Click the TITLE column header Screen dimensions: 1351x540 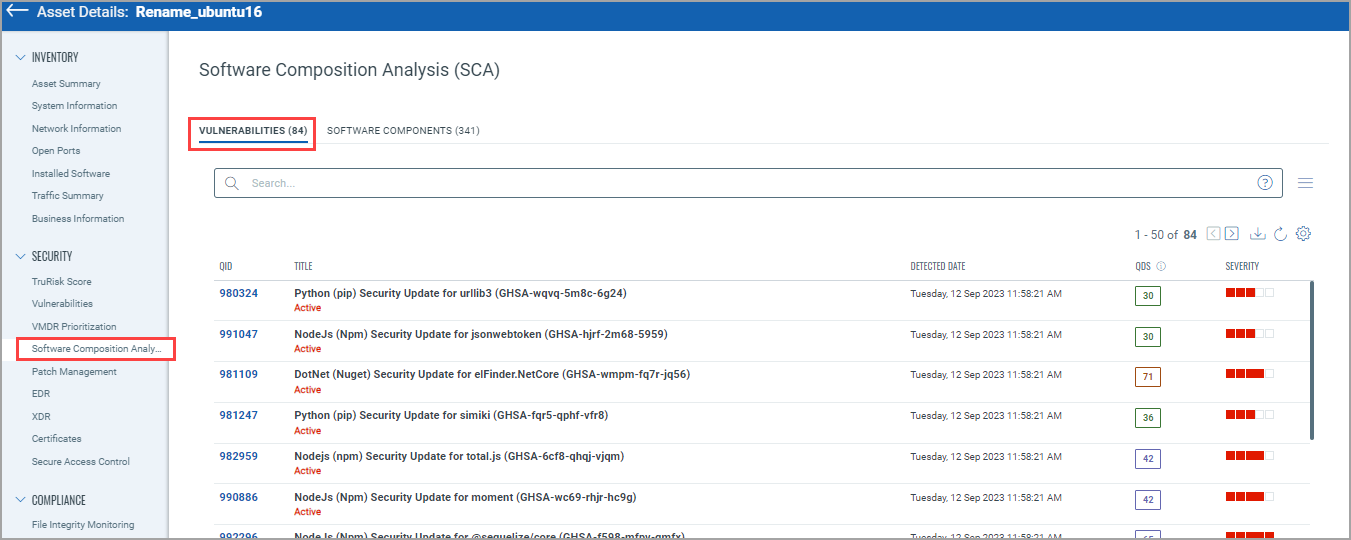303,267
